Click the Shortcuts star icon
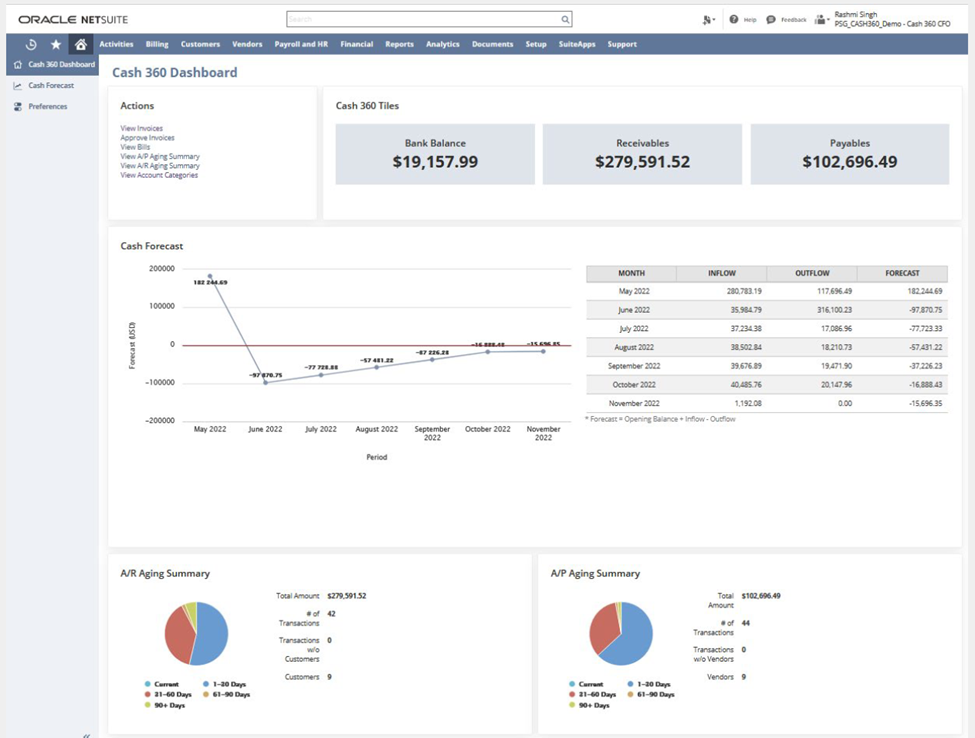 tap(56, 44)
